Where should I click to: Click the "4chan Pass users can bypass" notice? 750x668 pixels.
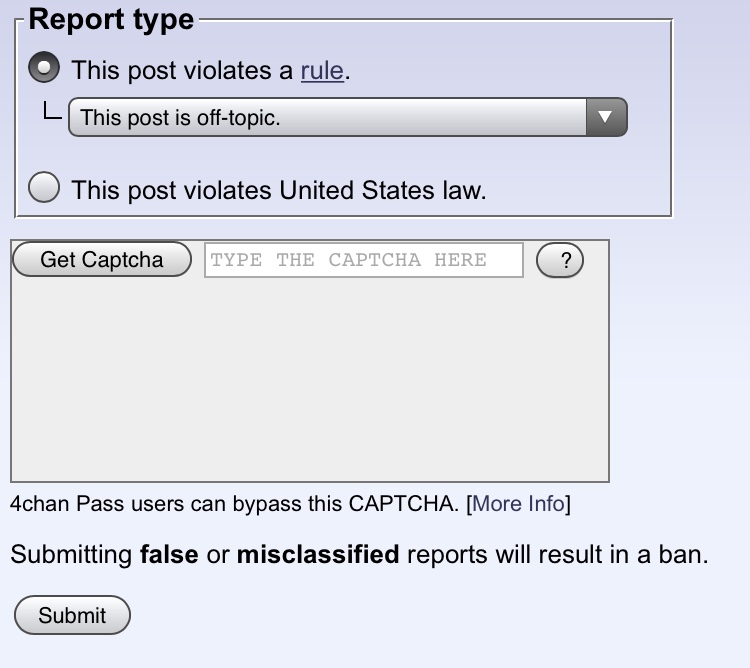click(x=235, y=503)
